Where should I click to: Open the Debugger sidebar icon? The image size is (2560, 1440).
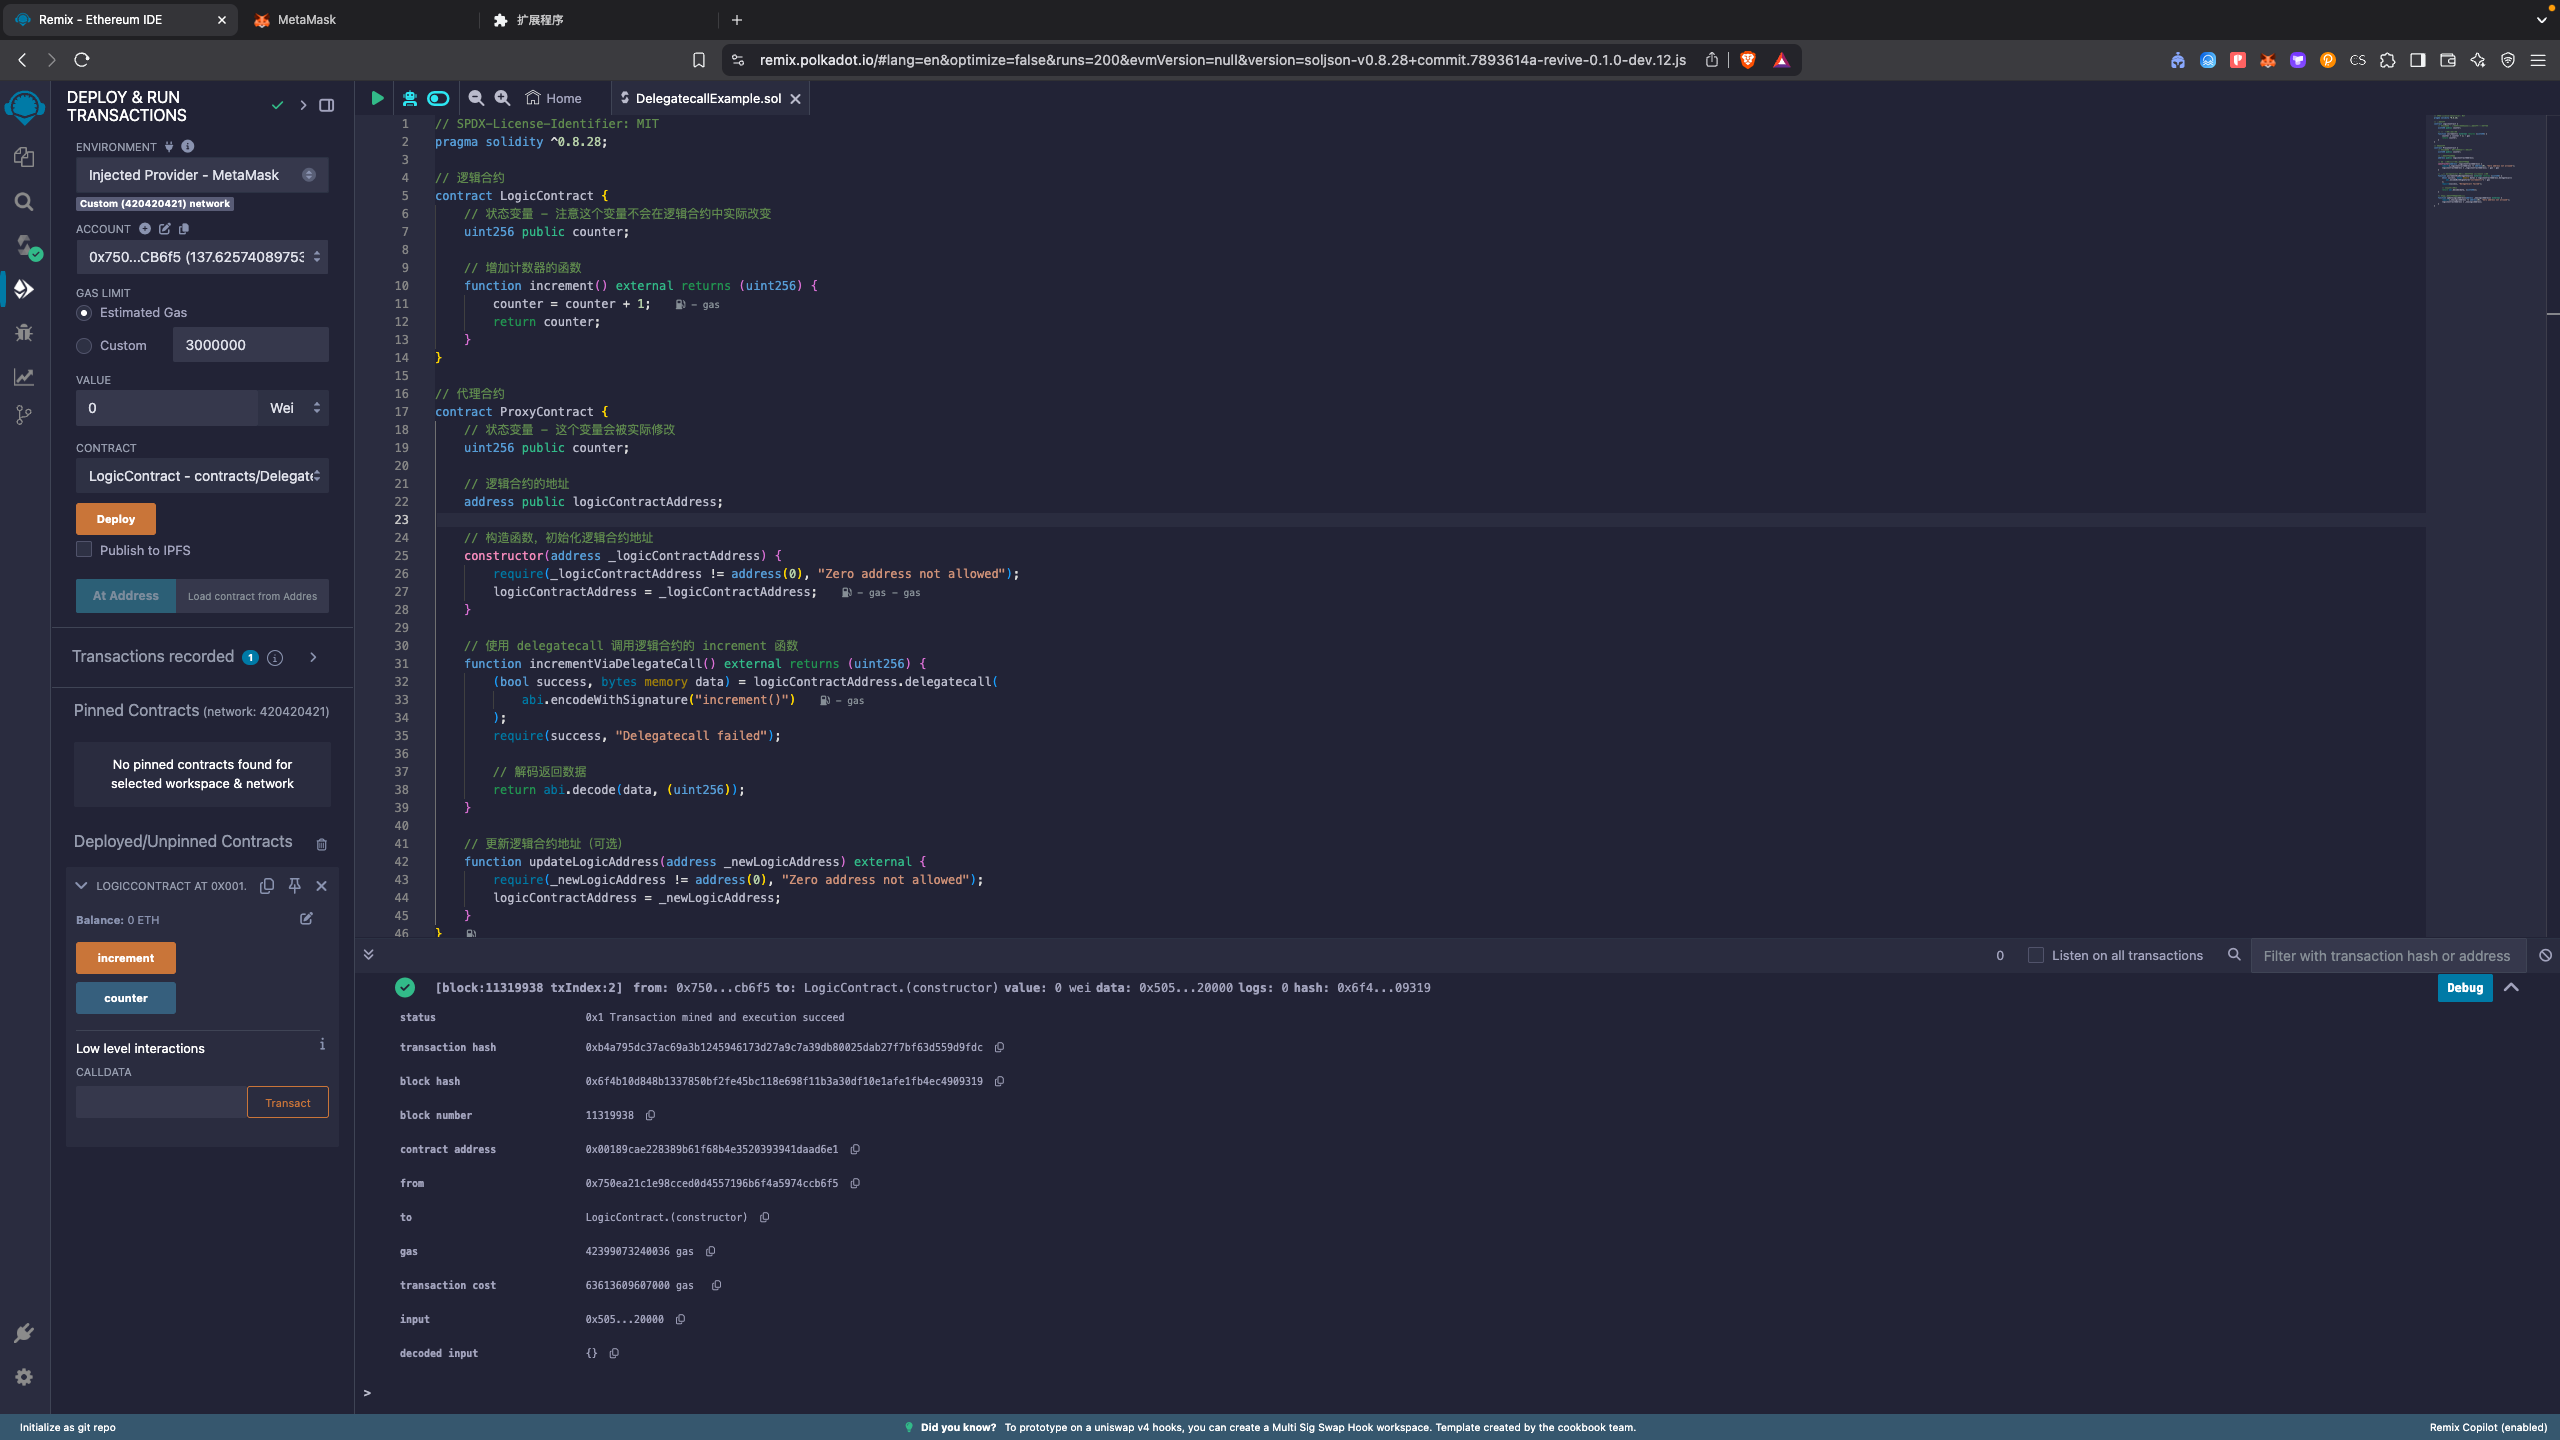pyautogui.click(x=24, y=333)
